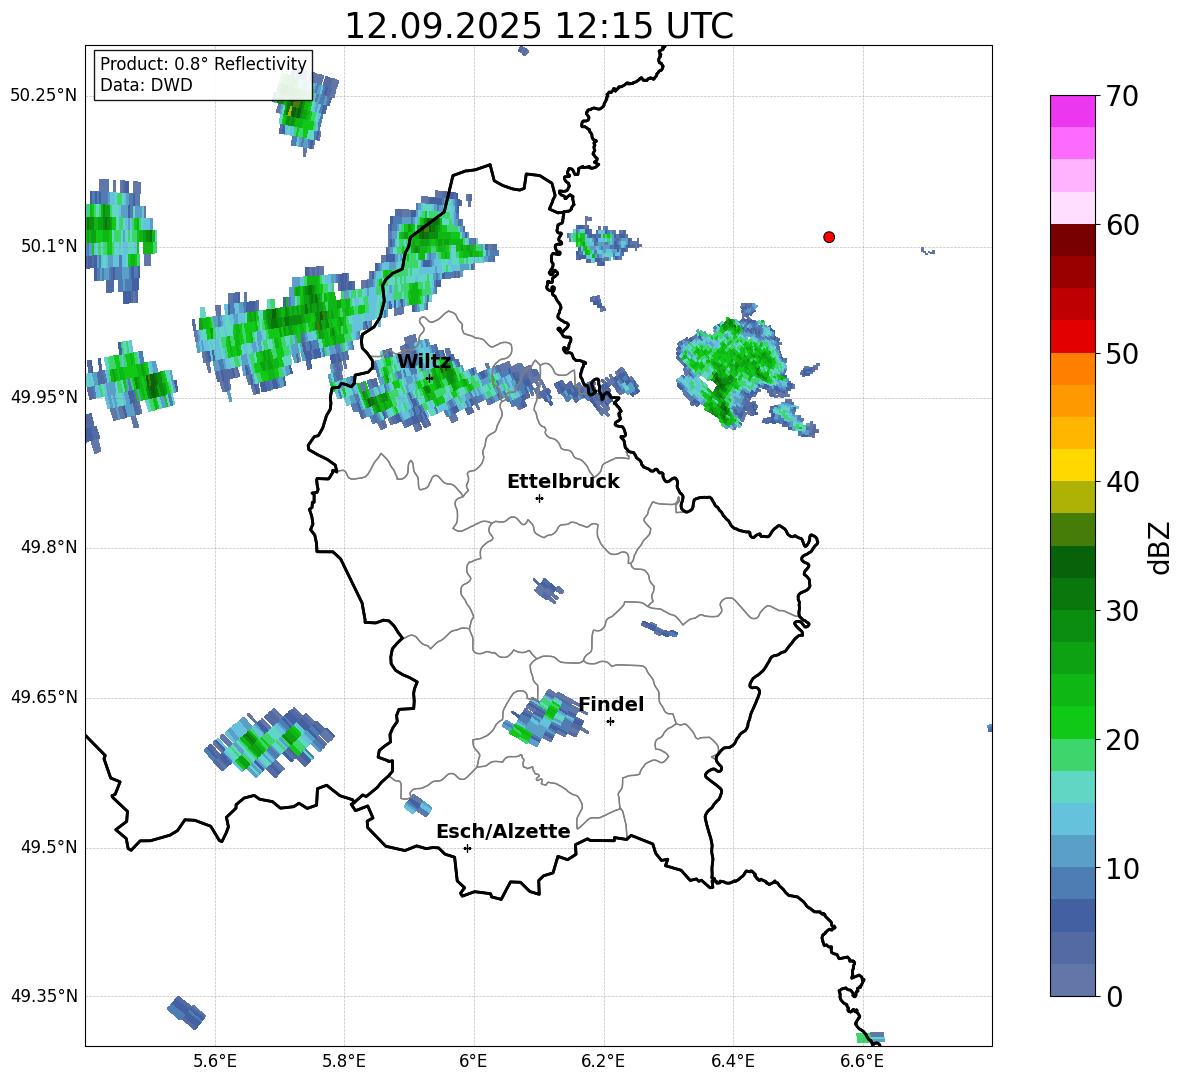Image resolution: width=1184 pixels, height=1081 pixels.
Task: Click the 50.1°N latitude label
Action: tap(48, 246)
